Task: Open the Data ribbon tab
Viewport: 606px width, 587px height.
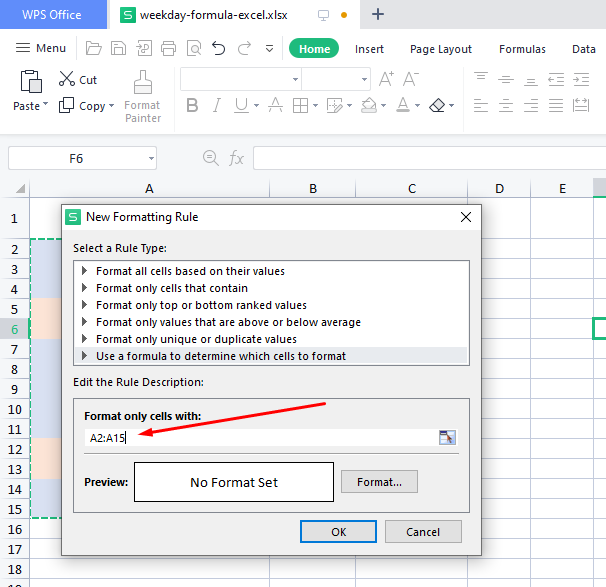Action: (584, 49)
